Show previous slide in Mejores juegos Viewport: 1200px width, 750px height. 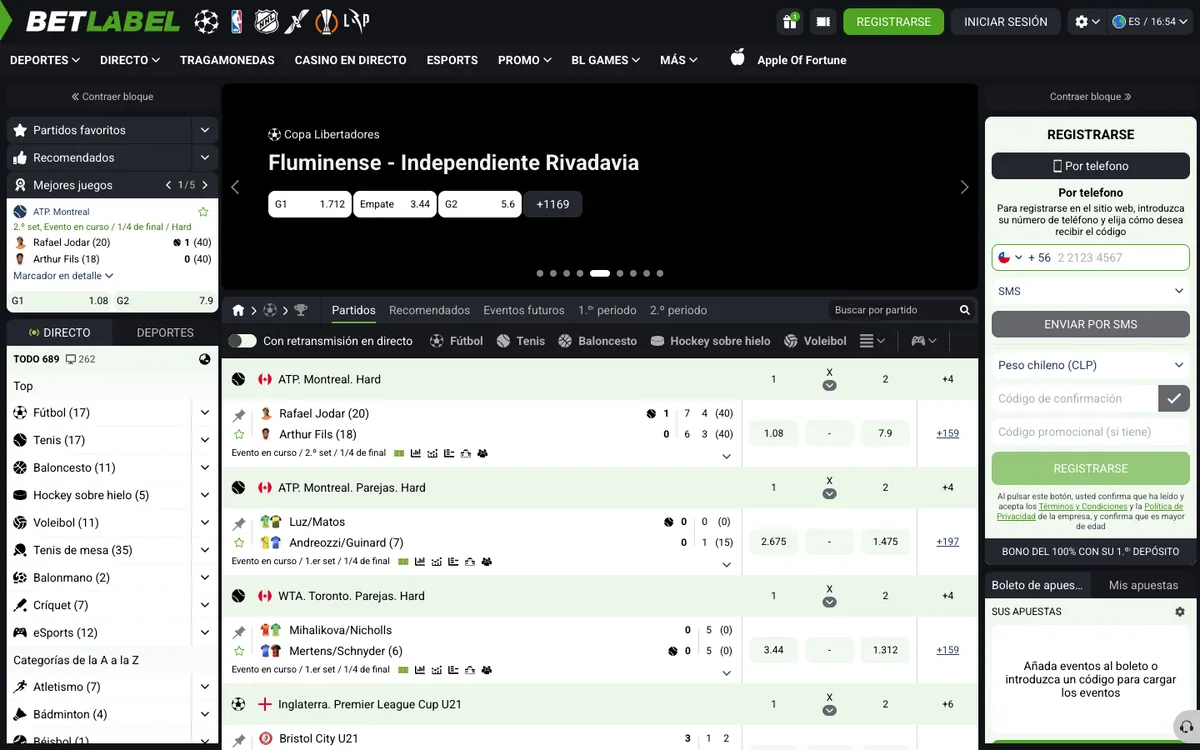tap(168, 185)
